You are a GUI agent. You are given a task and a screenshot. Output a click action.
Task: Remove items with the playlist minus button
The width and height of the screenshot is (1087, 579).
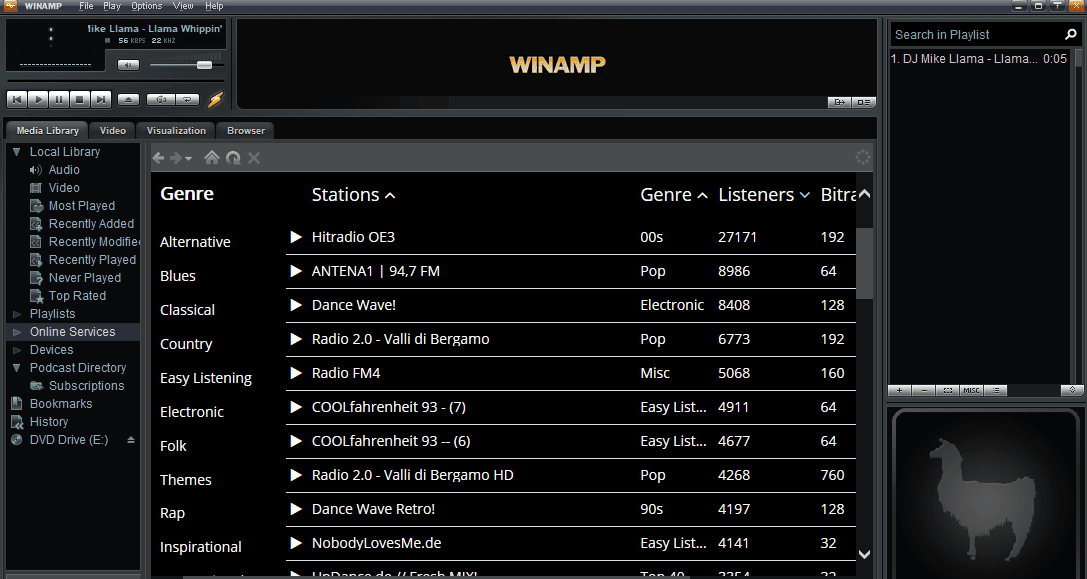(x=923, y=390)
